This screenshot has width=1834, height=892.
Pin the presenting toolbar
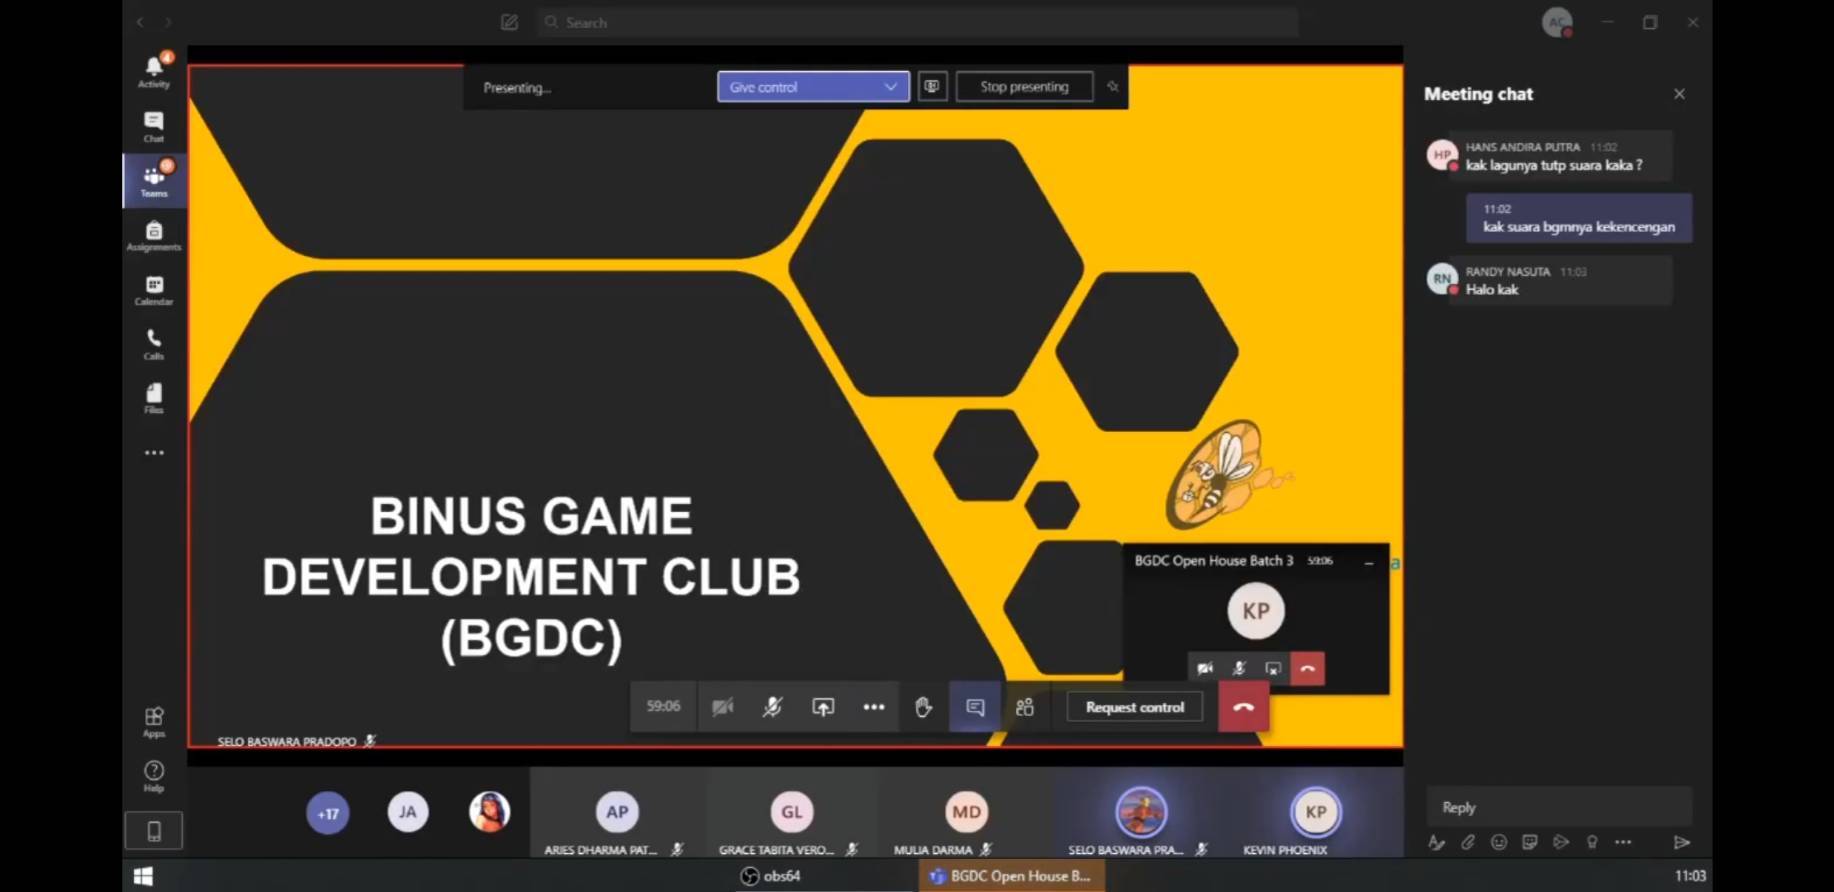[1112, 87]
